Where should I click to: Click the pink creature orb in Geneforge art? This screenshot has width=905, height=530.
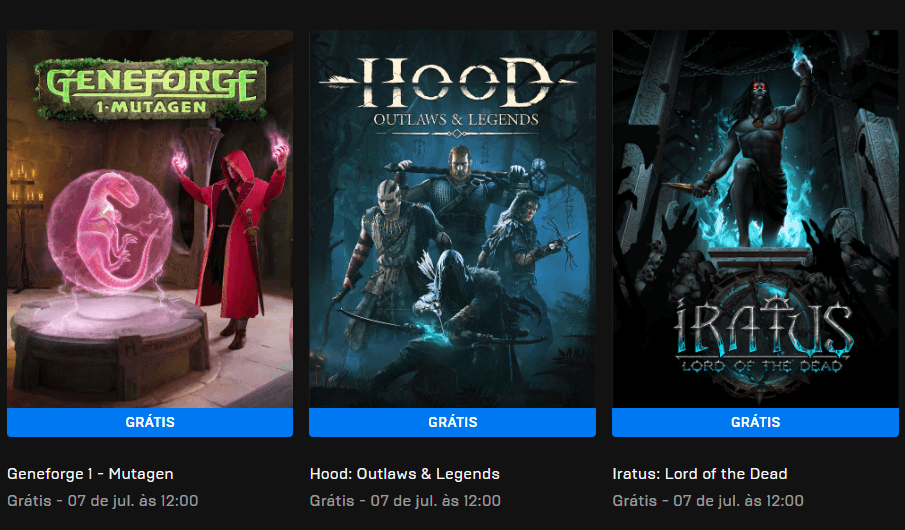pyautogui.click(x=110, y=232)
